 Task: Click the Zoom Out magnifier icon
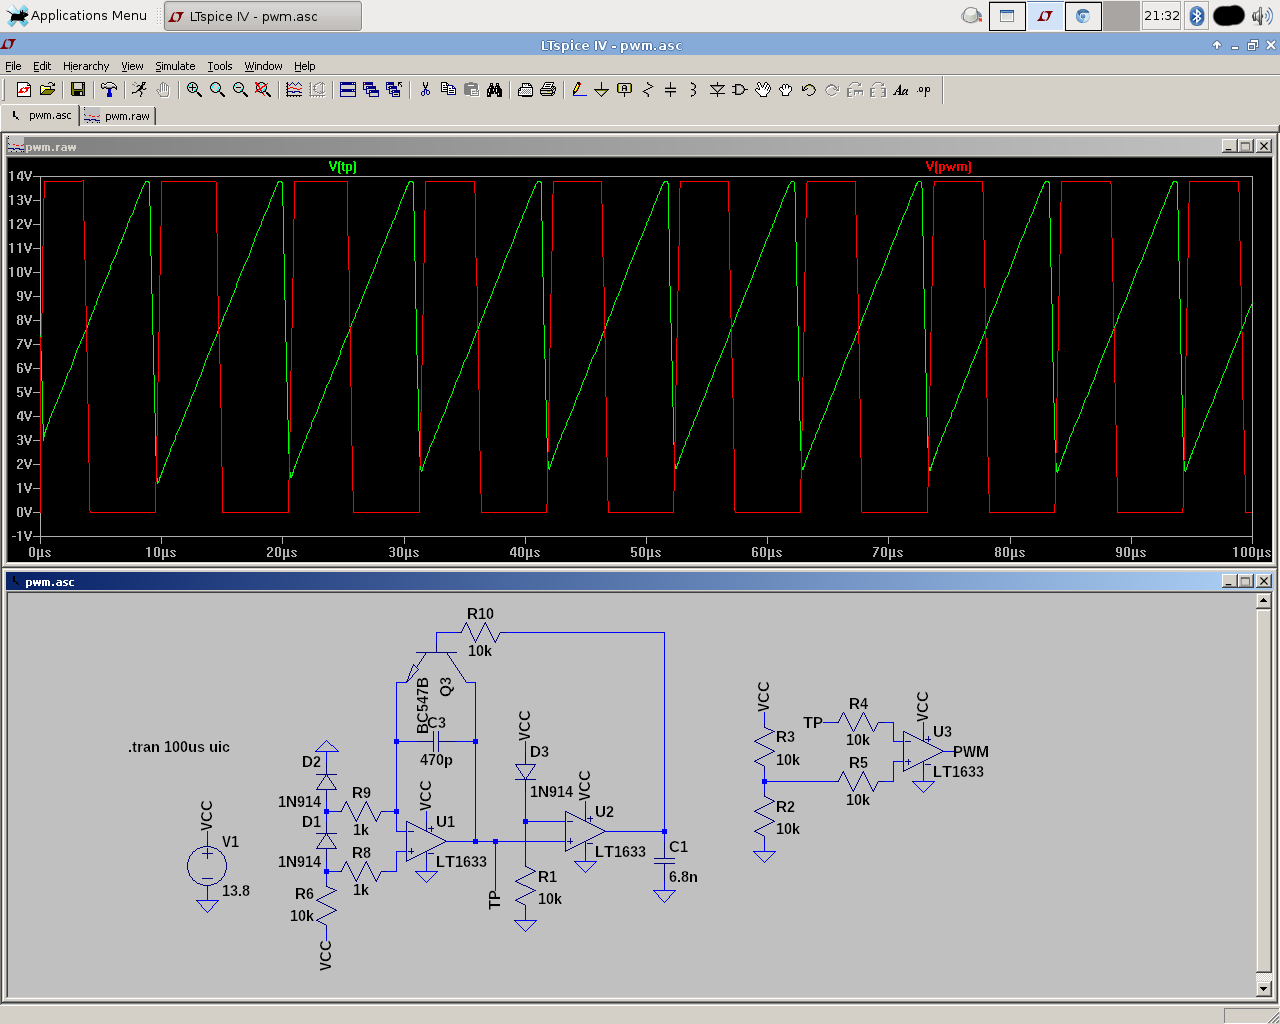click(x=240, y=90)
